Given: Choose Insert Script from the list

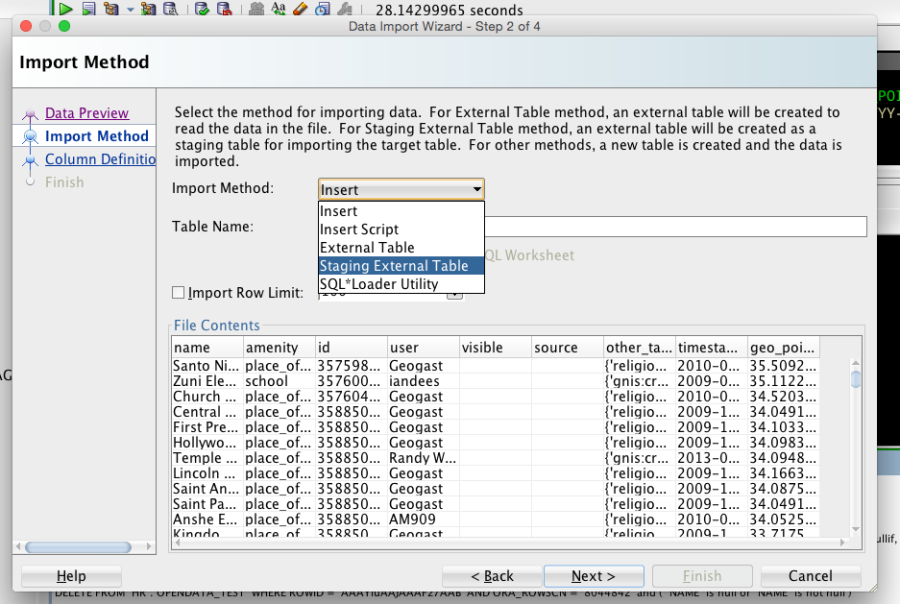Looking at the screenshot, I should (401, 229).
